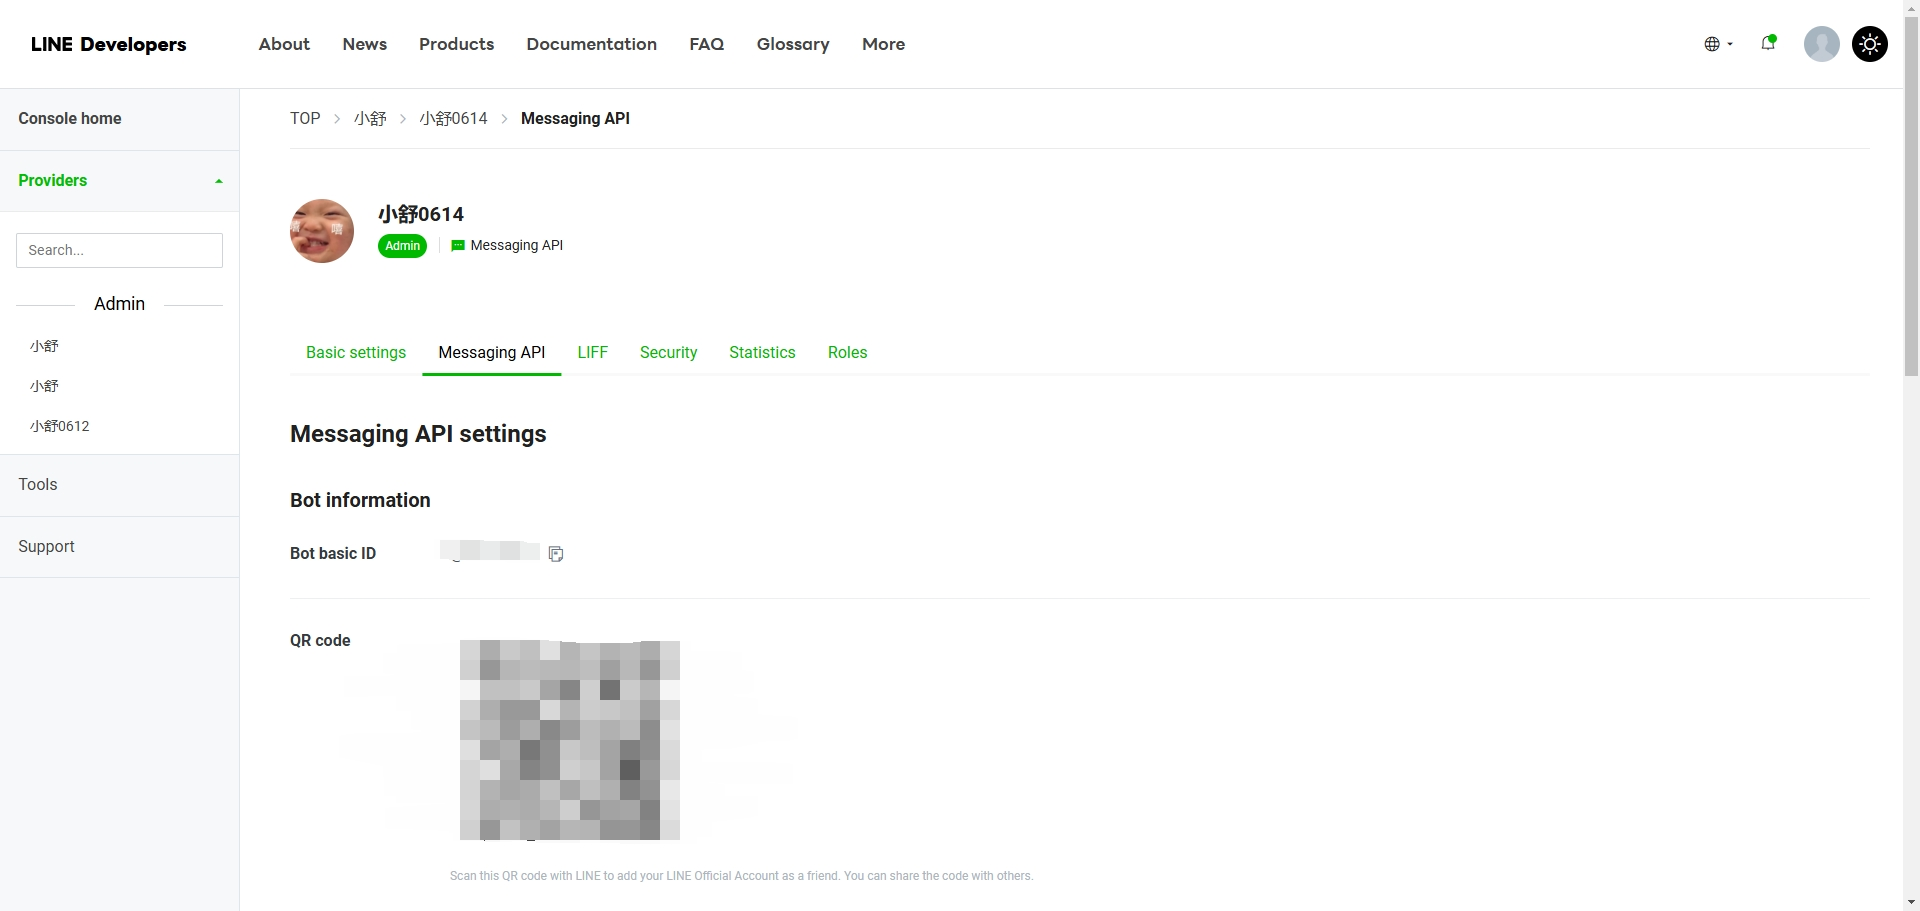The image size is (1920, 911).
Task: Click 小舒 in the breadcrumb
Action: click(370, 118)
